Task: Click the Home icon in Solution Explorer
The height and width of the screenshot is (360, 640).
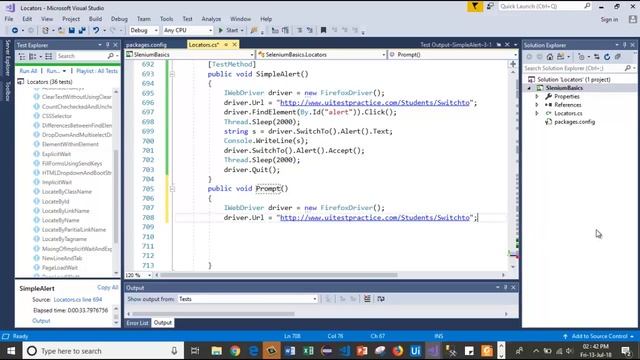Action: click(550, 57)
